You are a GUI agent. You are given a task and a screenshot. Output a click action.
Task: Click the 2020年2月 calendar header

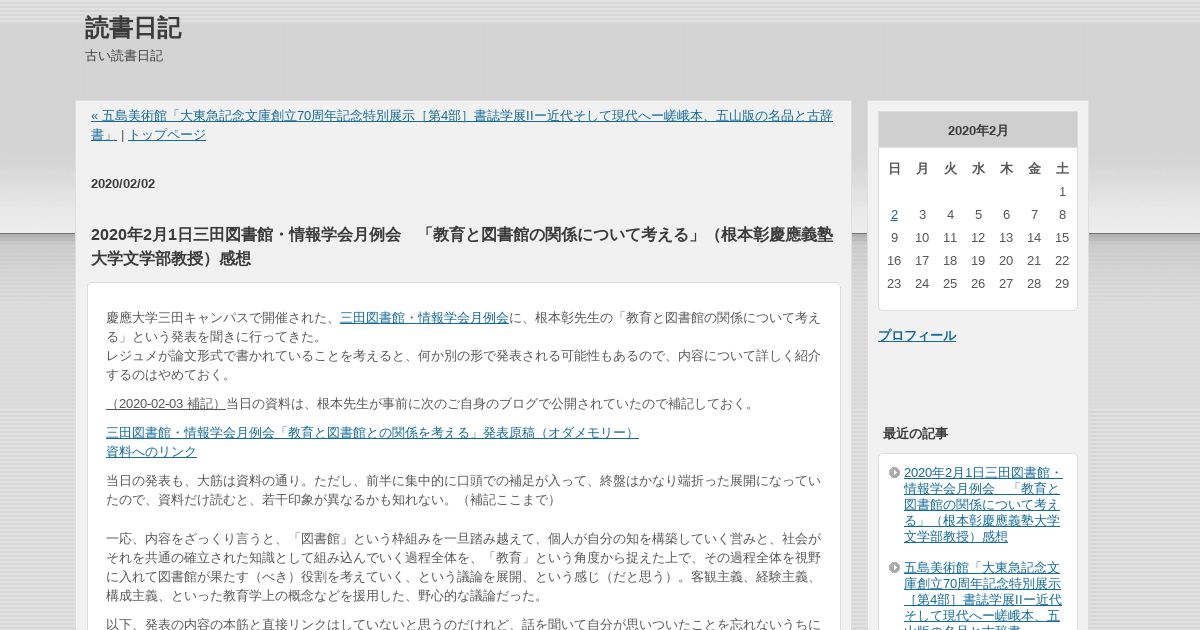pyautogui.click(x=978, y=131)
